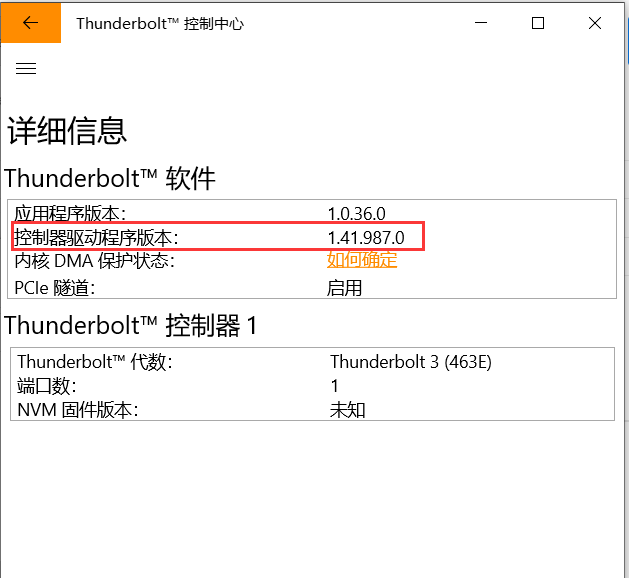629x578 pixels.
Task: Select the Thunderbolt™ 软件 section heading
Action: 110,178
